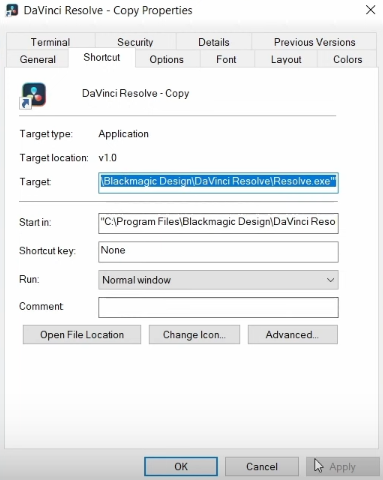Expand the Run dropdown arrow
Viewport: 383px width, 480px height.
coord(330,280)
